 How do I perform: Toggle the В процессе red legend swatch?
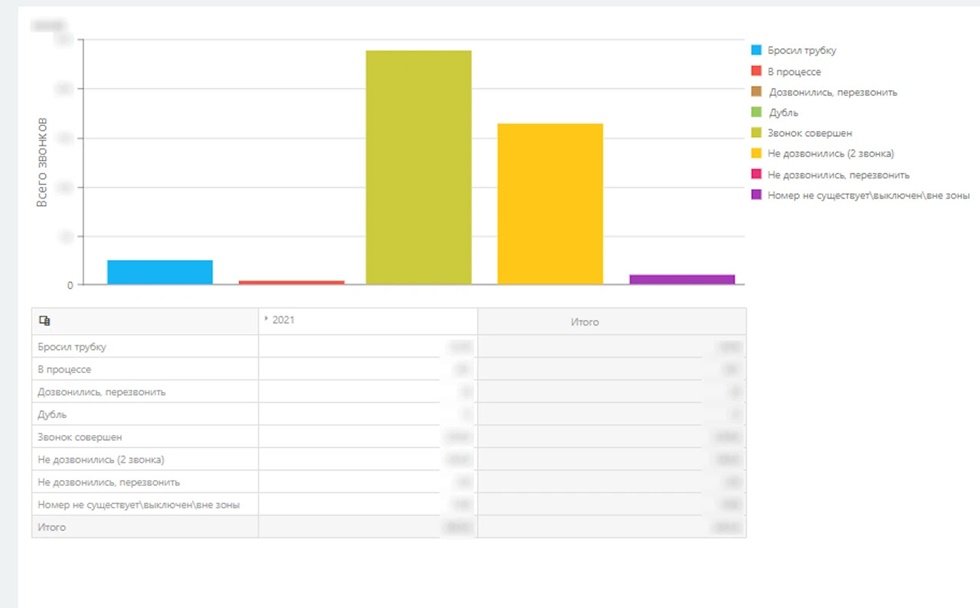coord(756,71)
